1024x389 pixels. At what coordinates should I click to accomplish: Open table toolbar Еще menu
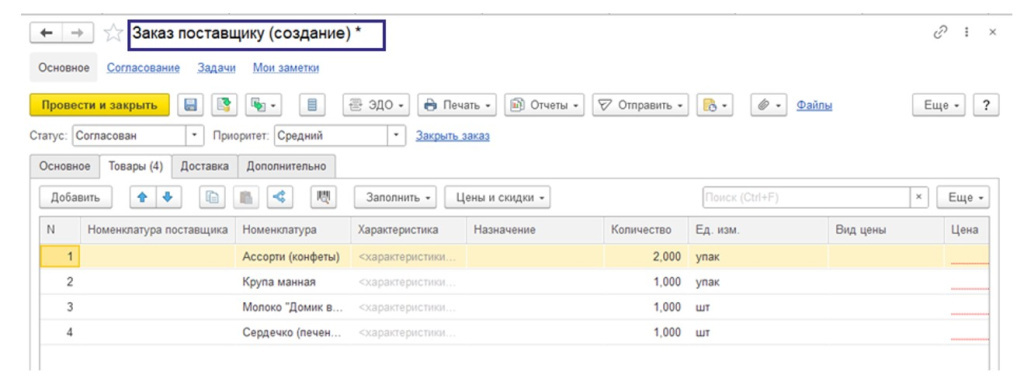coord(963,197)
